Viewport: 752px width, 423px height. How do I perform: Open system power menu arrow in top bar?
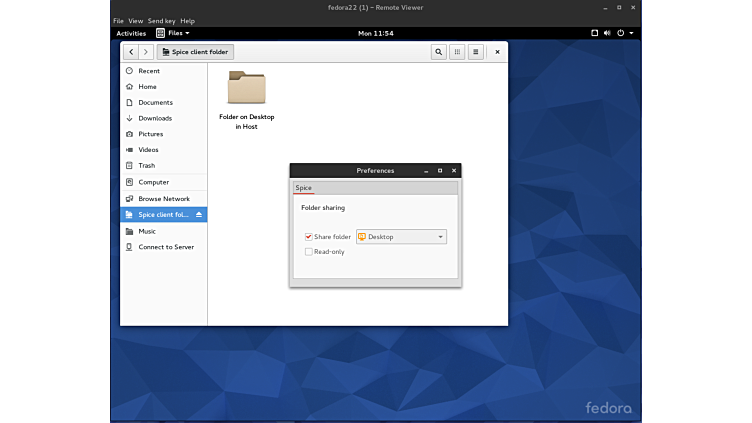(x=631, y=33)
